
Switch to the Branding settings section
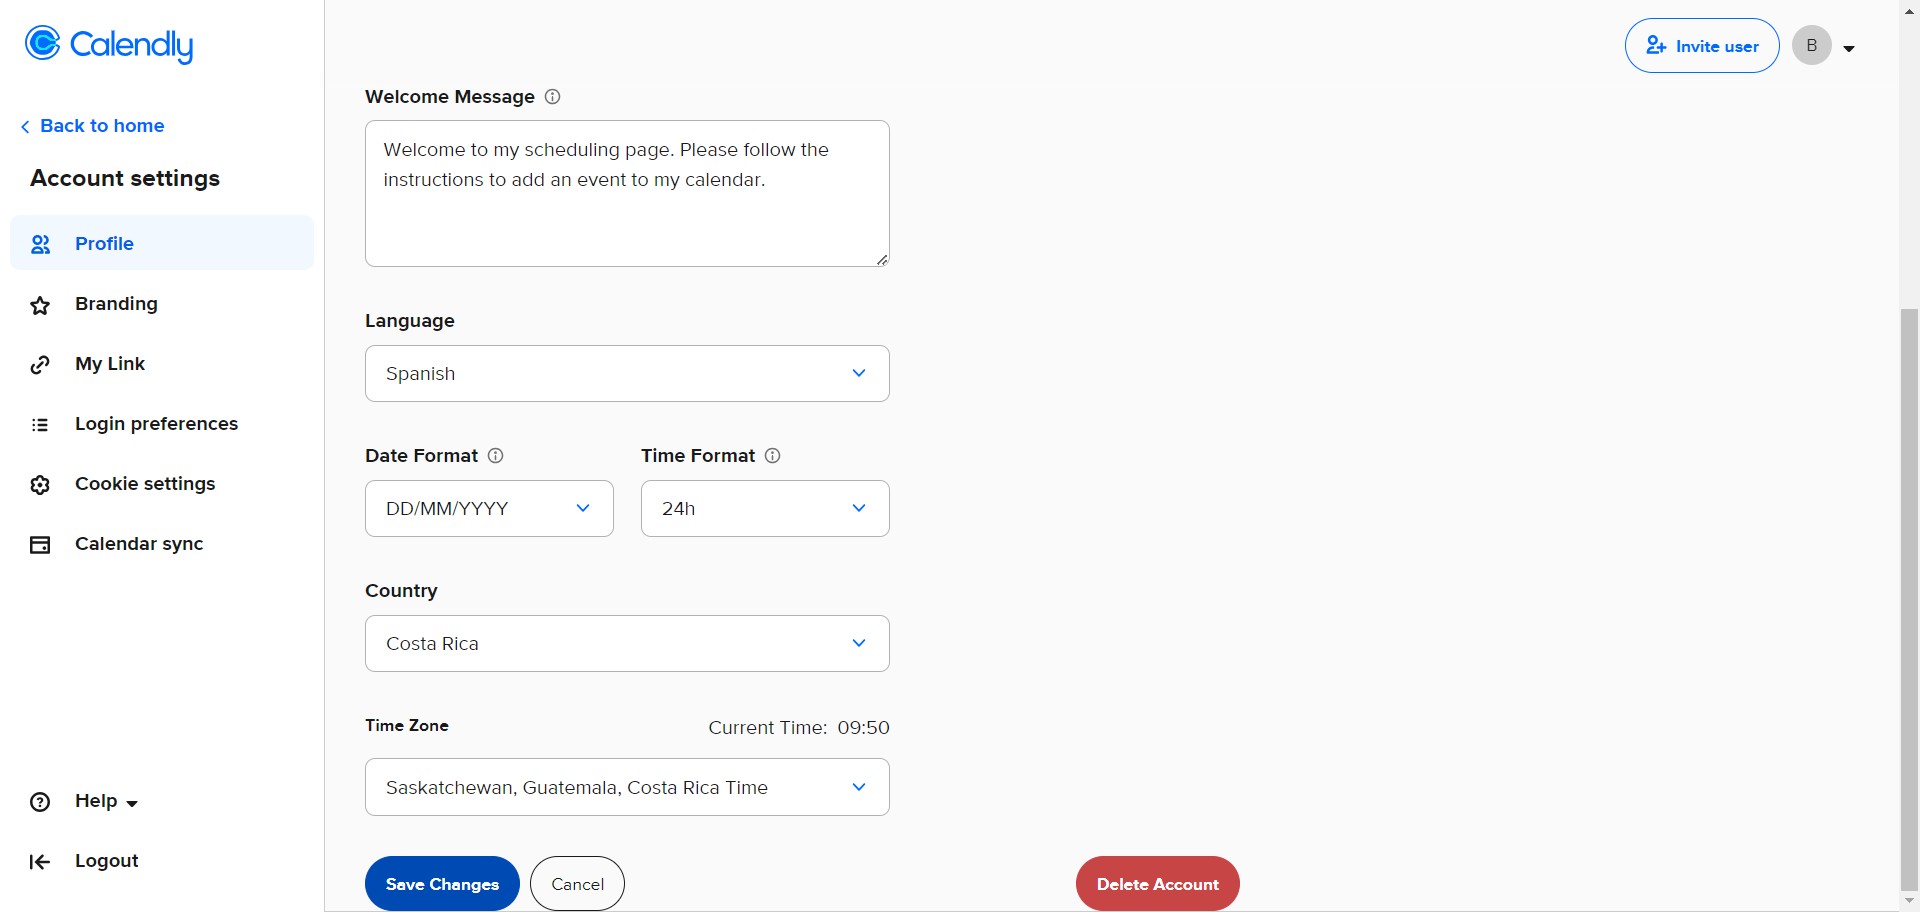point(116,304)
